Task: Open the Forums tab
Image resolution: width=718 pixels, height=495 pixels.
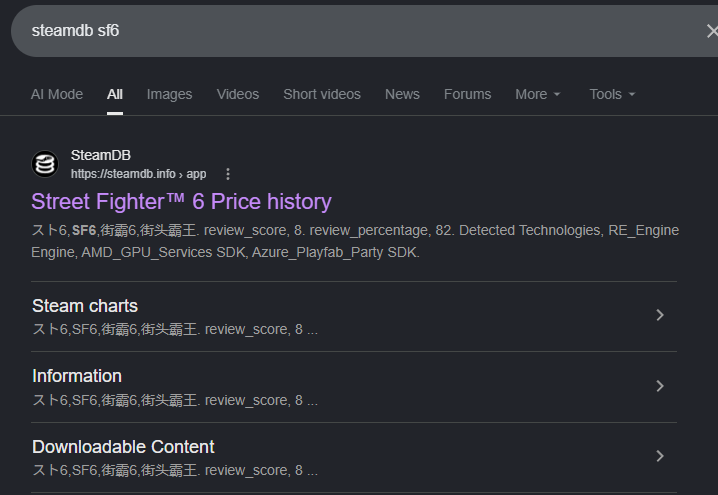Action: click(x=468, y=94)
